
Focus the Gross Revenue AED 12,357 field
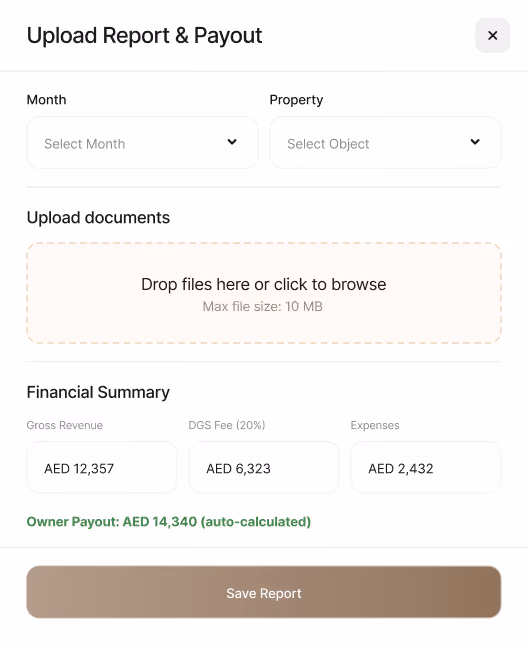coord(102,467)
